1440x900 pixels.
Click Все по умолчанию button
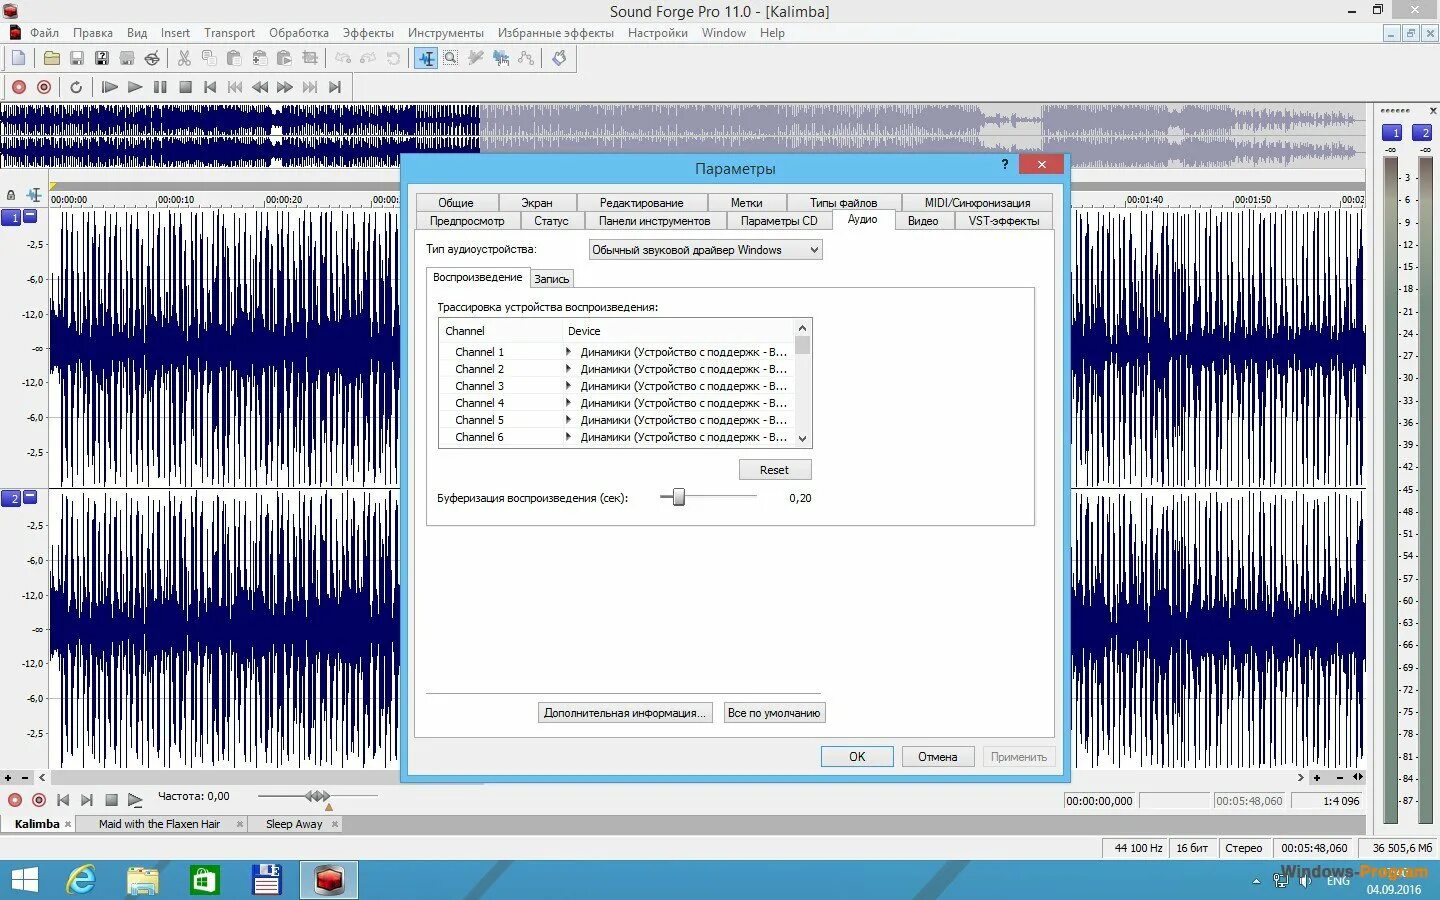tap(774, 713)
